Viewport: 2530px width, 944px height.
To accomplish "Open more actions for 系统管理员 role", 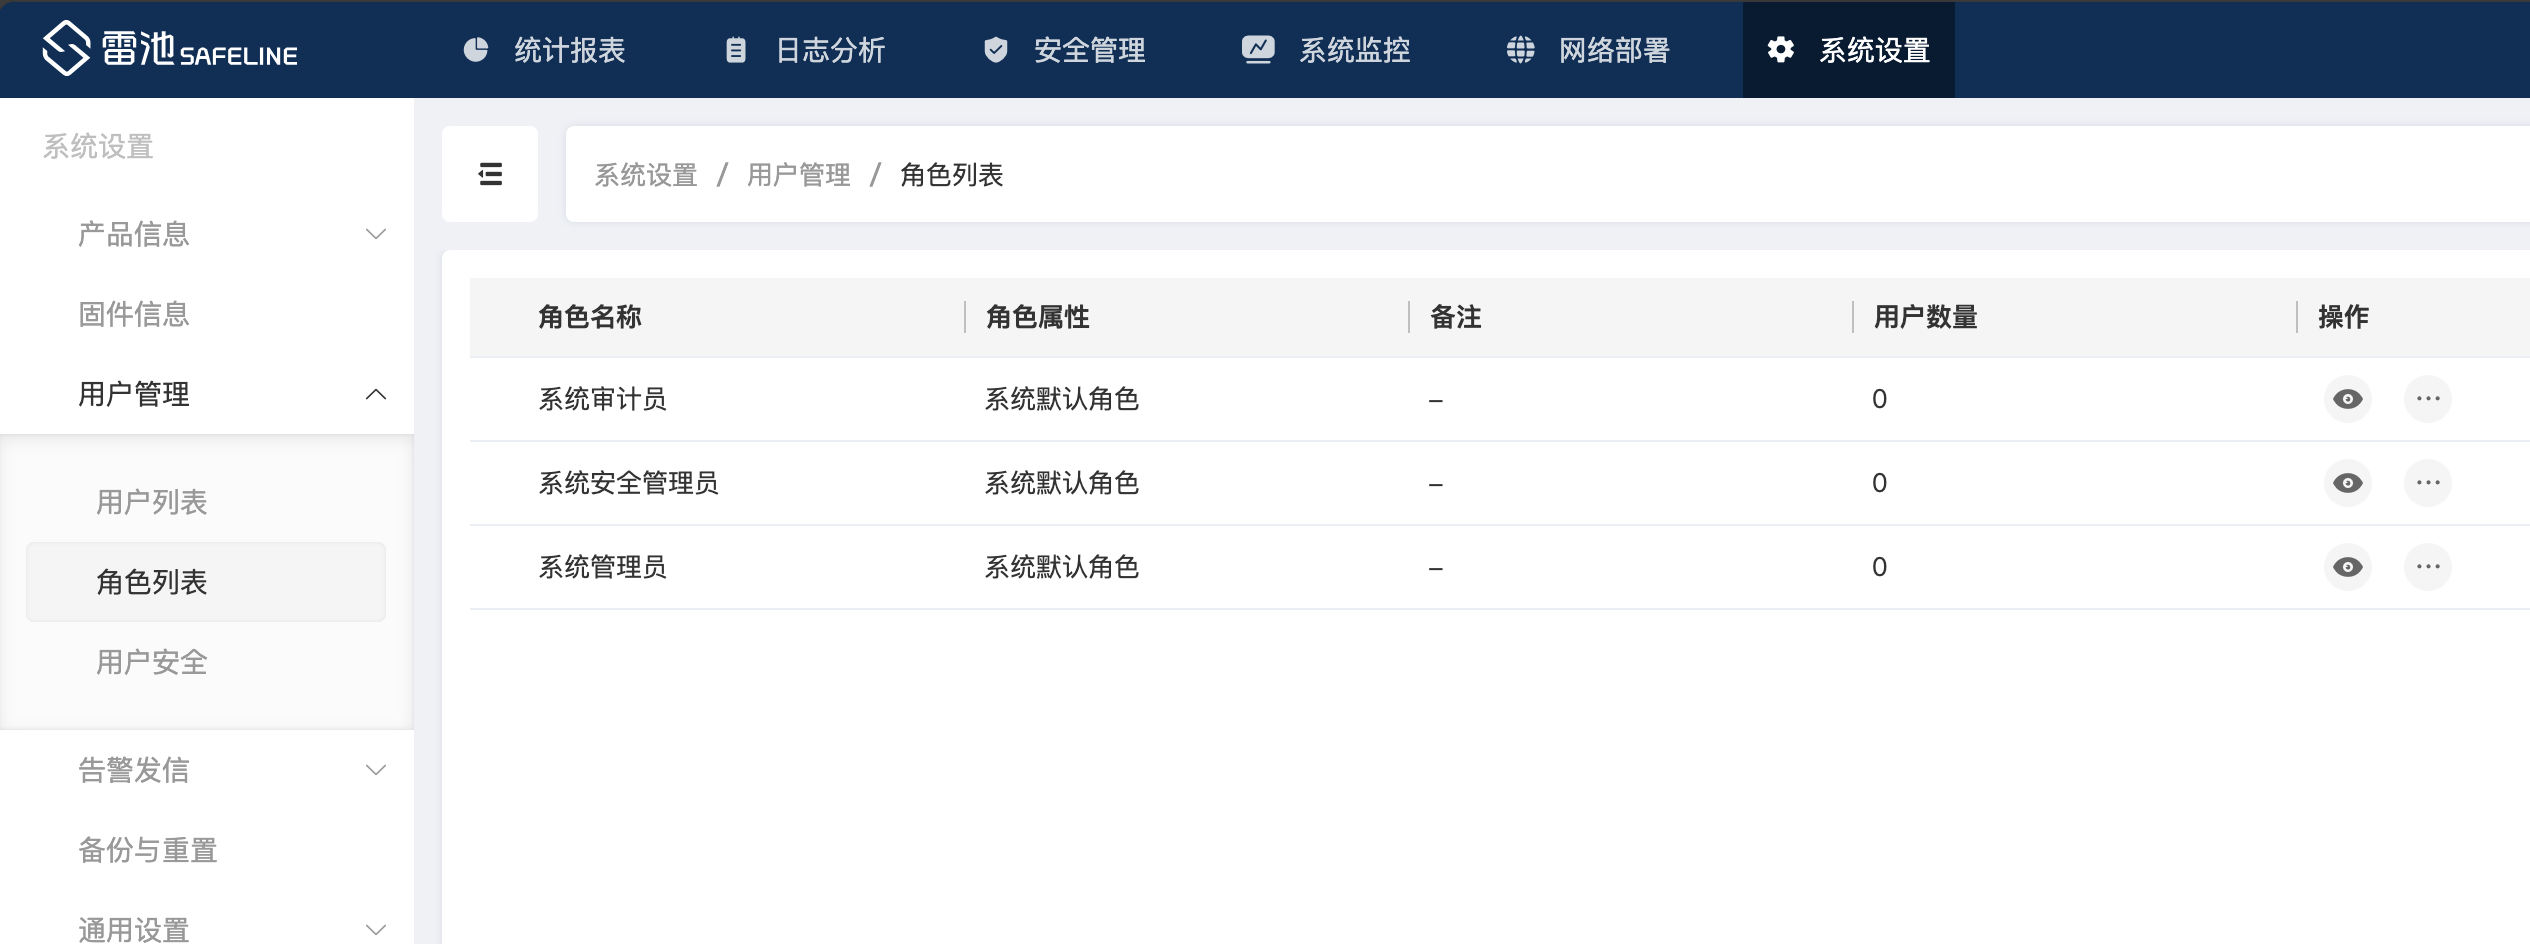I will 2427,567.
